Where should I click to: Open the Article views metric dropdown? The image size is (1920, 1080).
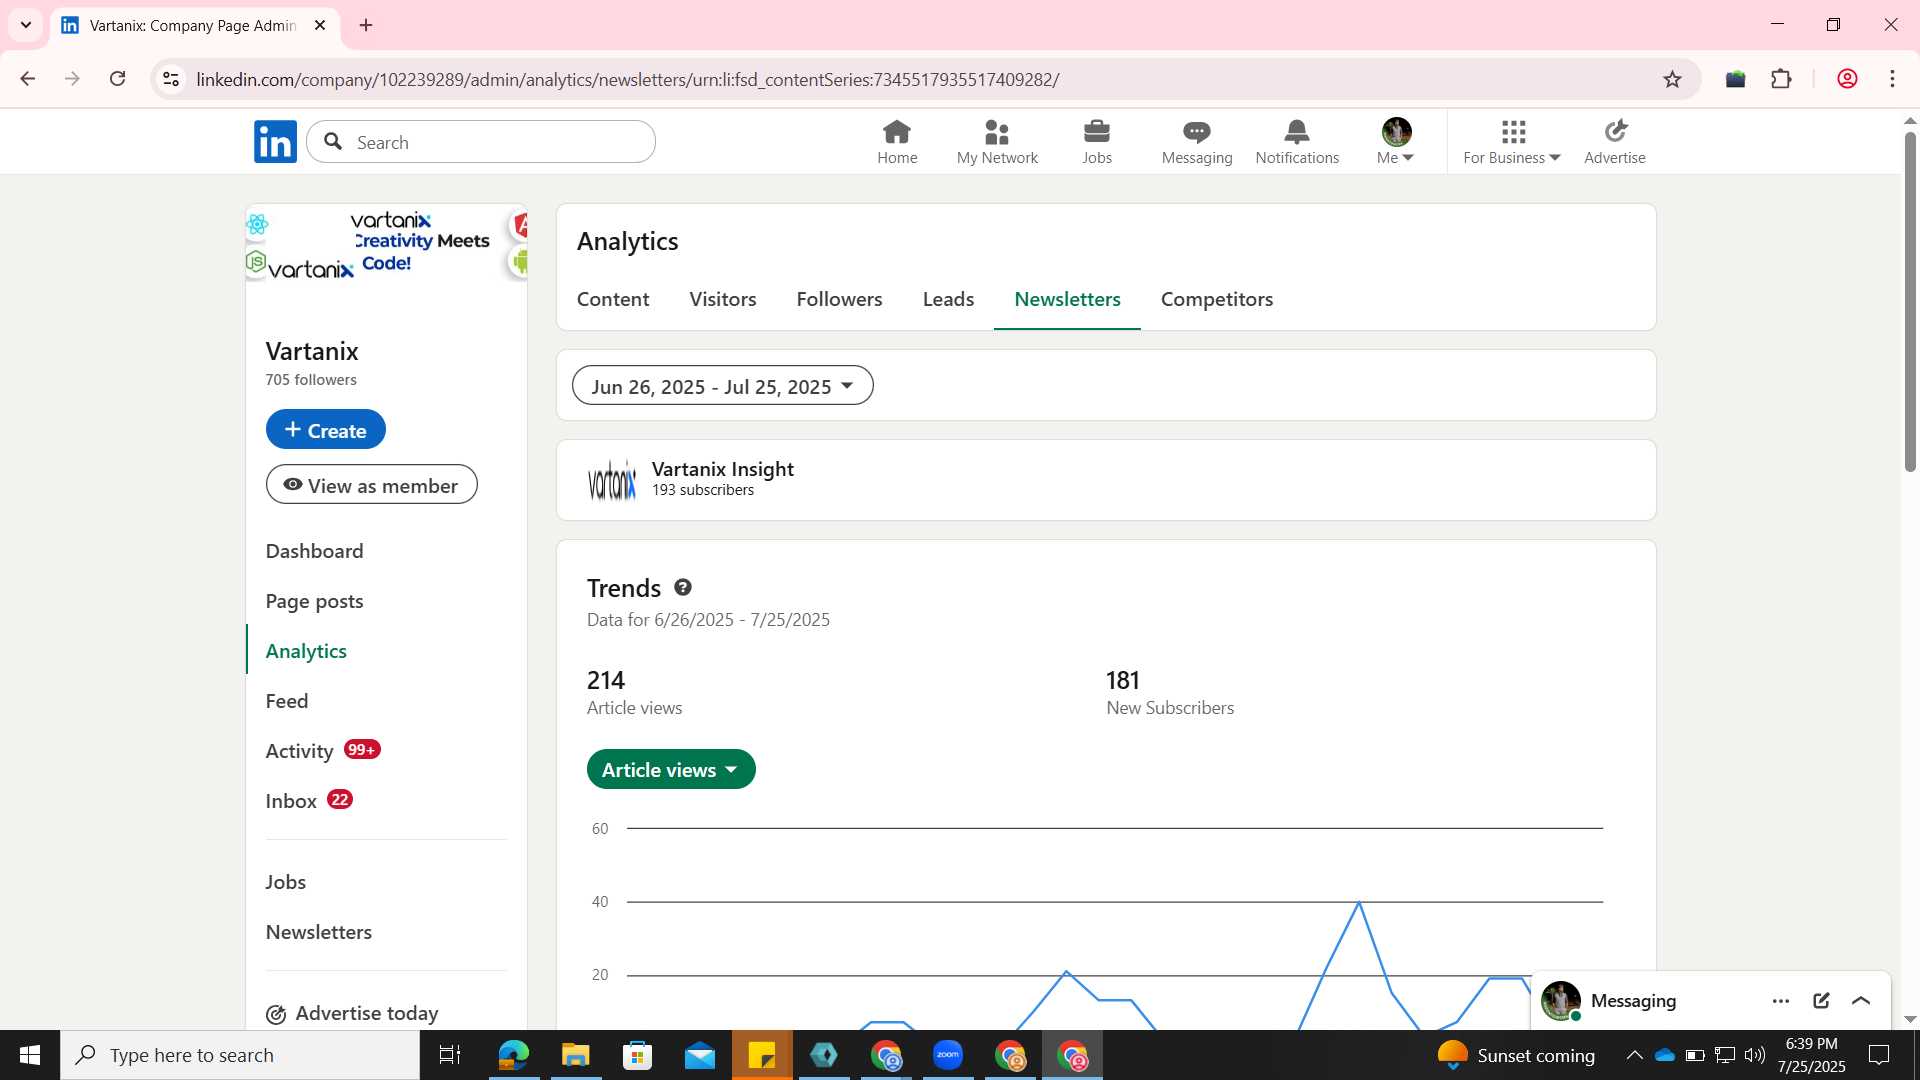pyautogui.click(x=670, y=770)
